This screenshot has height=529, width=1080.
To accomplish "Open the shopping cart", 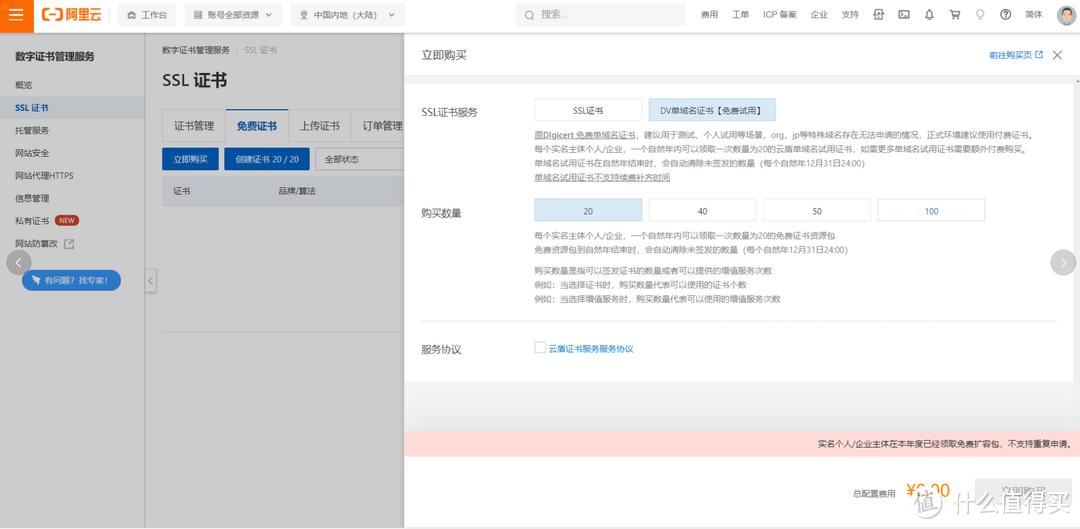I will pos(955,15).
